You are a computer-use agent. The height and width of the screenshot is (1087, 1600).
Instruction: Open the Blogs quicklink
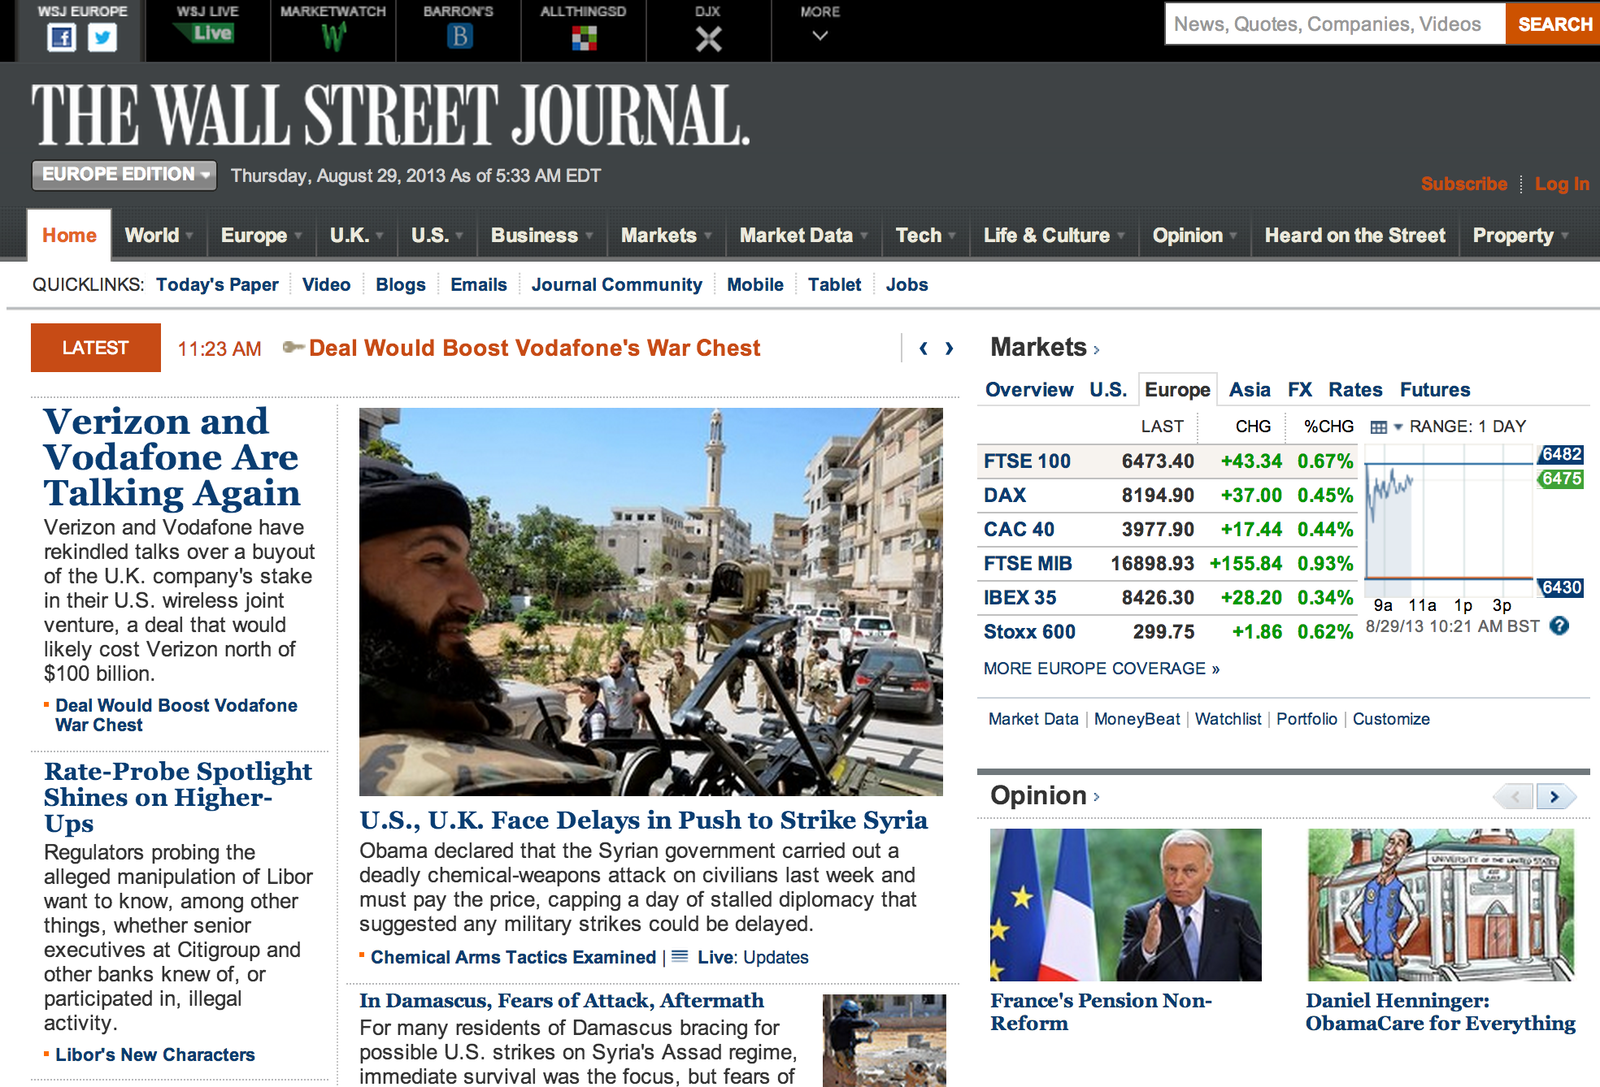tap(401, 285)
